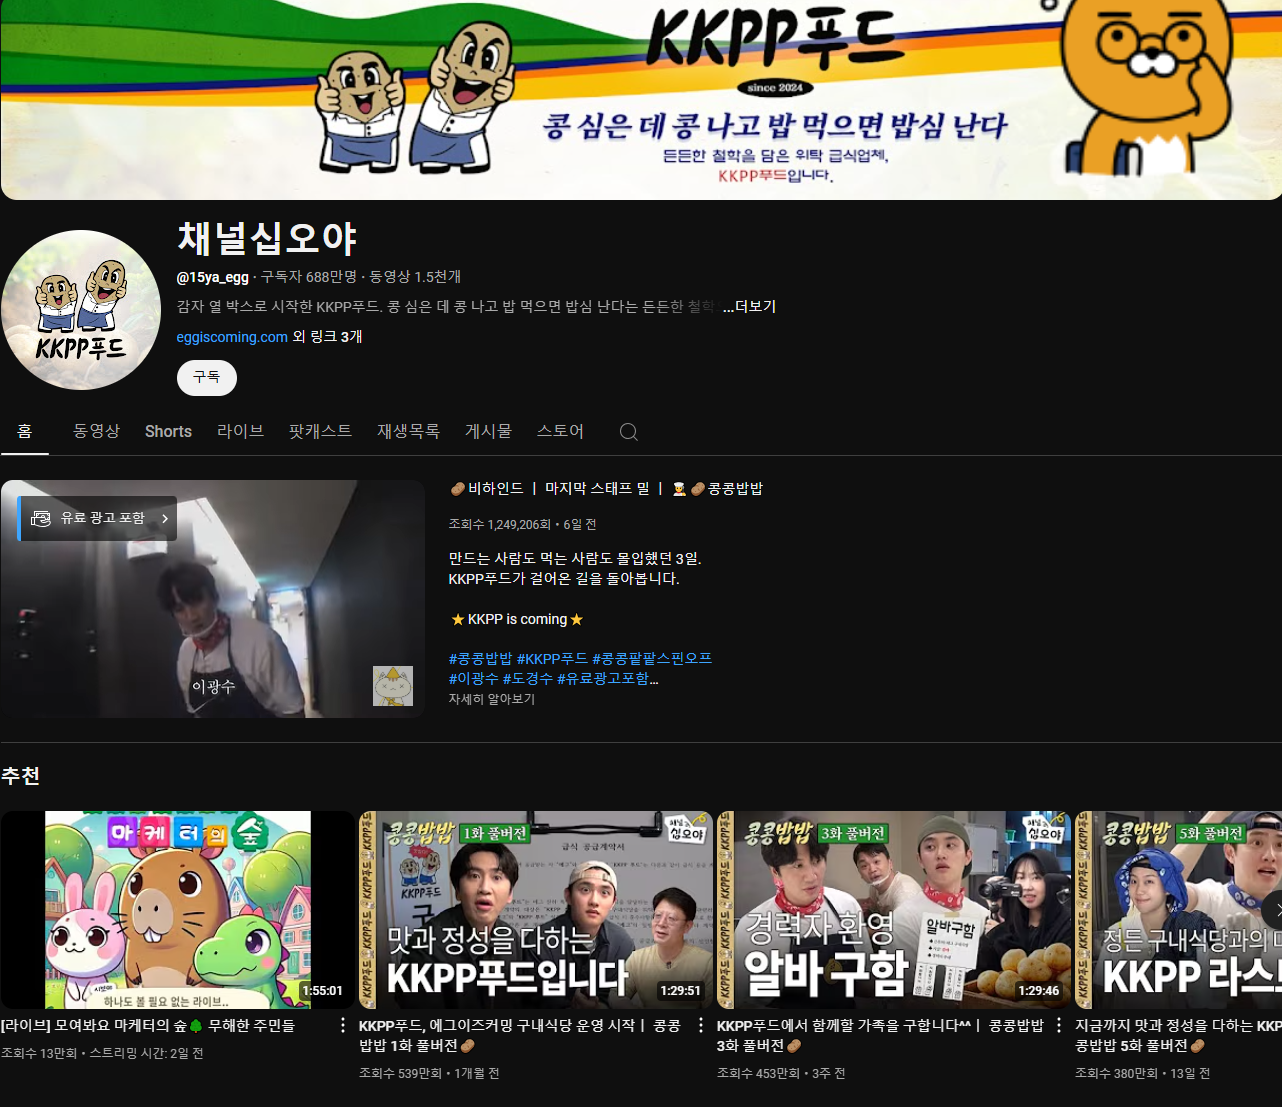Open the 팟캐스트 tab
This screenshot has width=1282, height=1107.
pyautogui.click(x=320, y=431)
